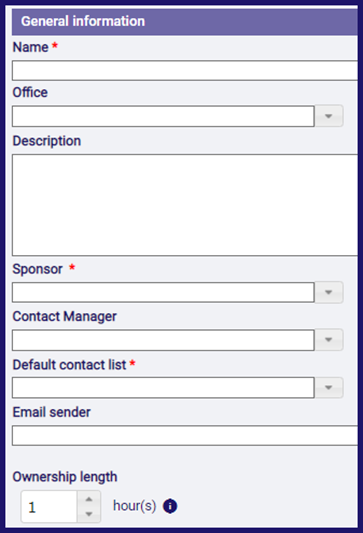Focus the Sponsor combo box field
The width and height of the screenshot is (363, 533).
pyautogui.click(x=163, y=292)
